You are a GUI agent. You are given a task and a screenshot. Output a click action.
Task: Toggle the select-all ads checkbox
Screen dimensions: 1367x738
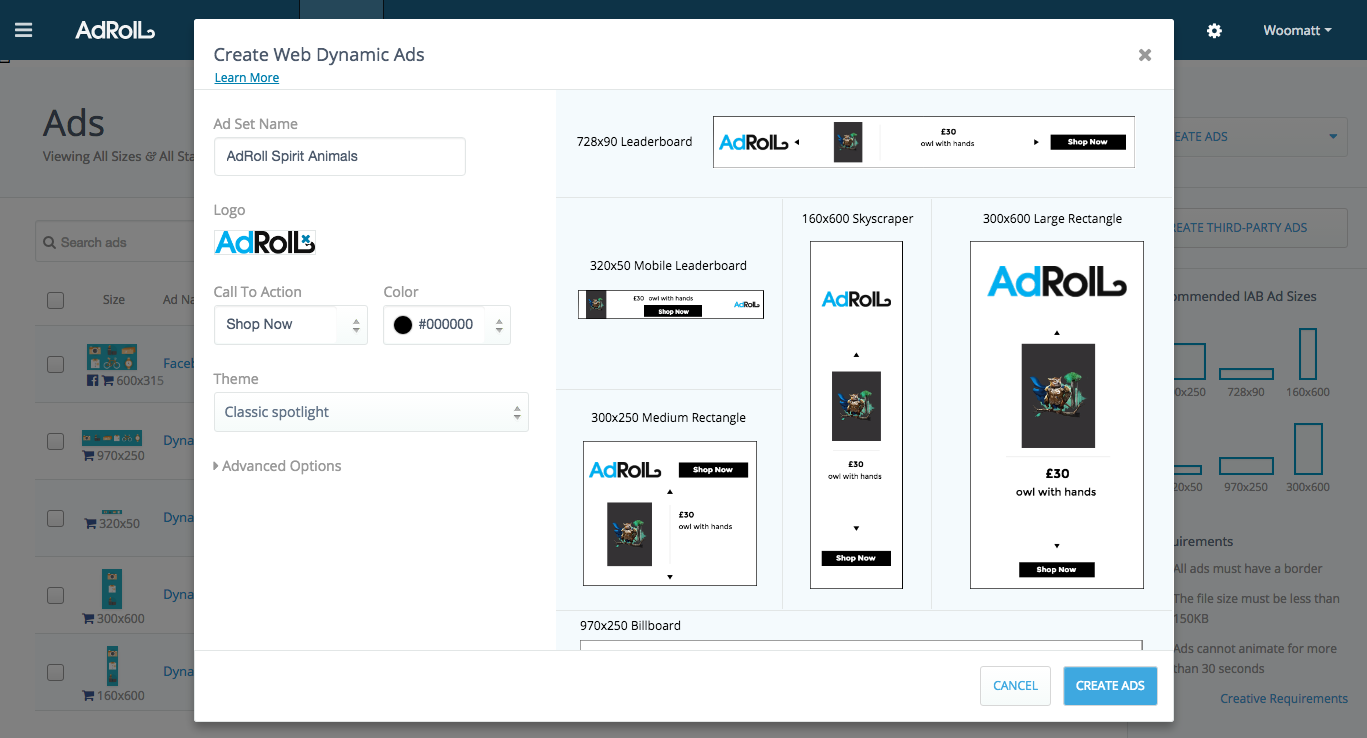coord(55,300)
